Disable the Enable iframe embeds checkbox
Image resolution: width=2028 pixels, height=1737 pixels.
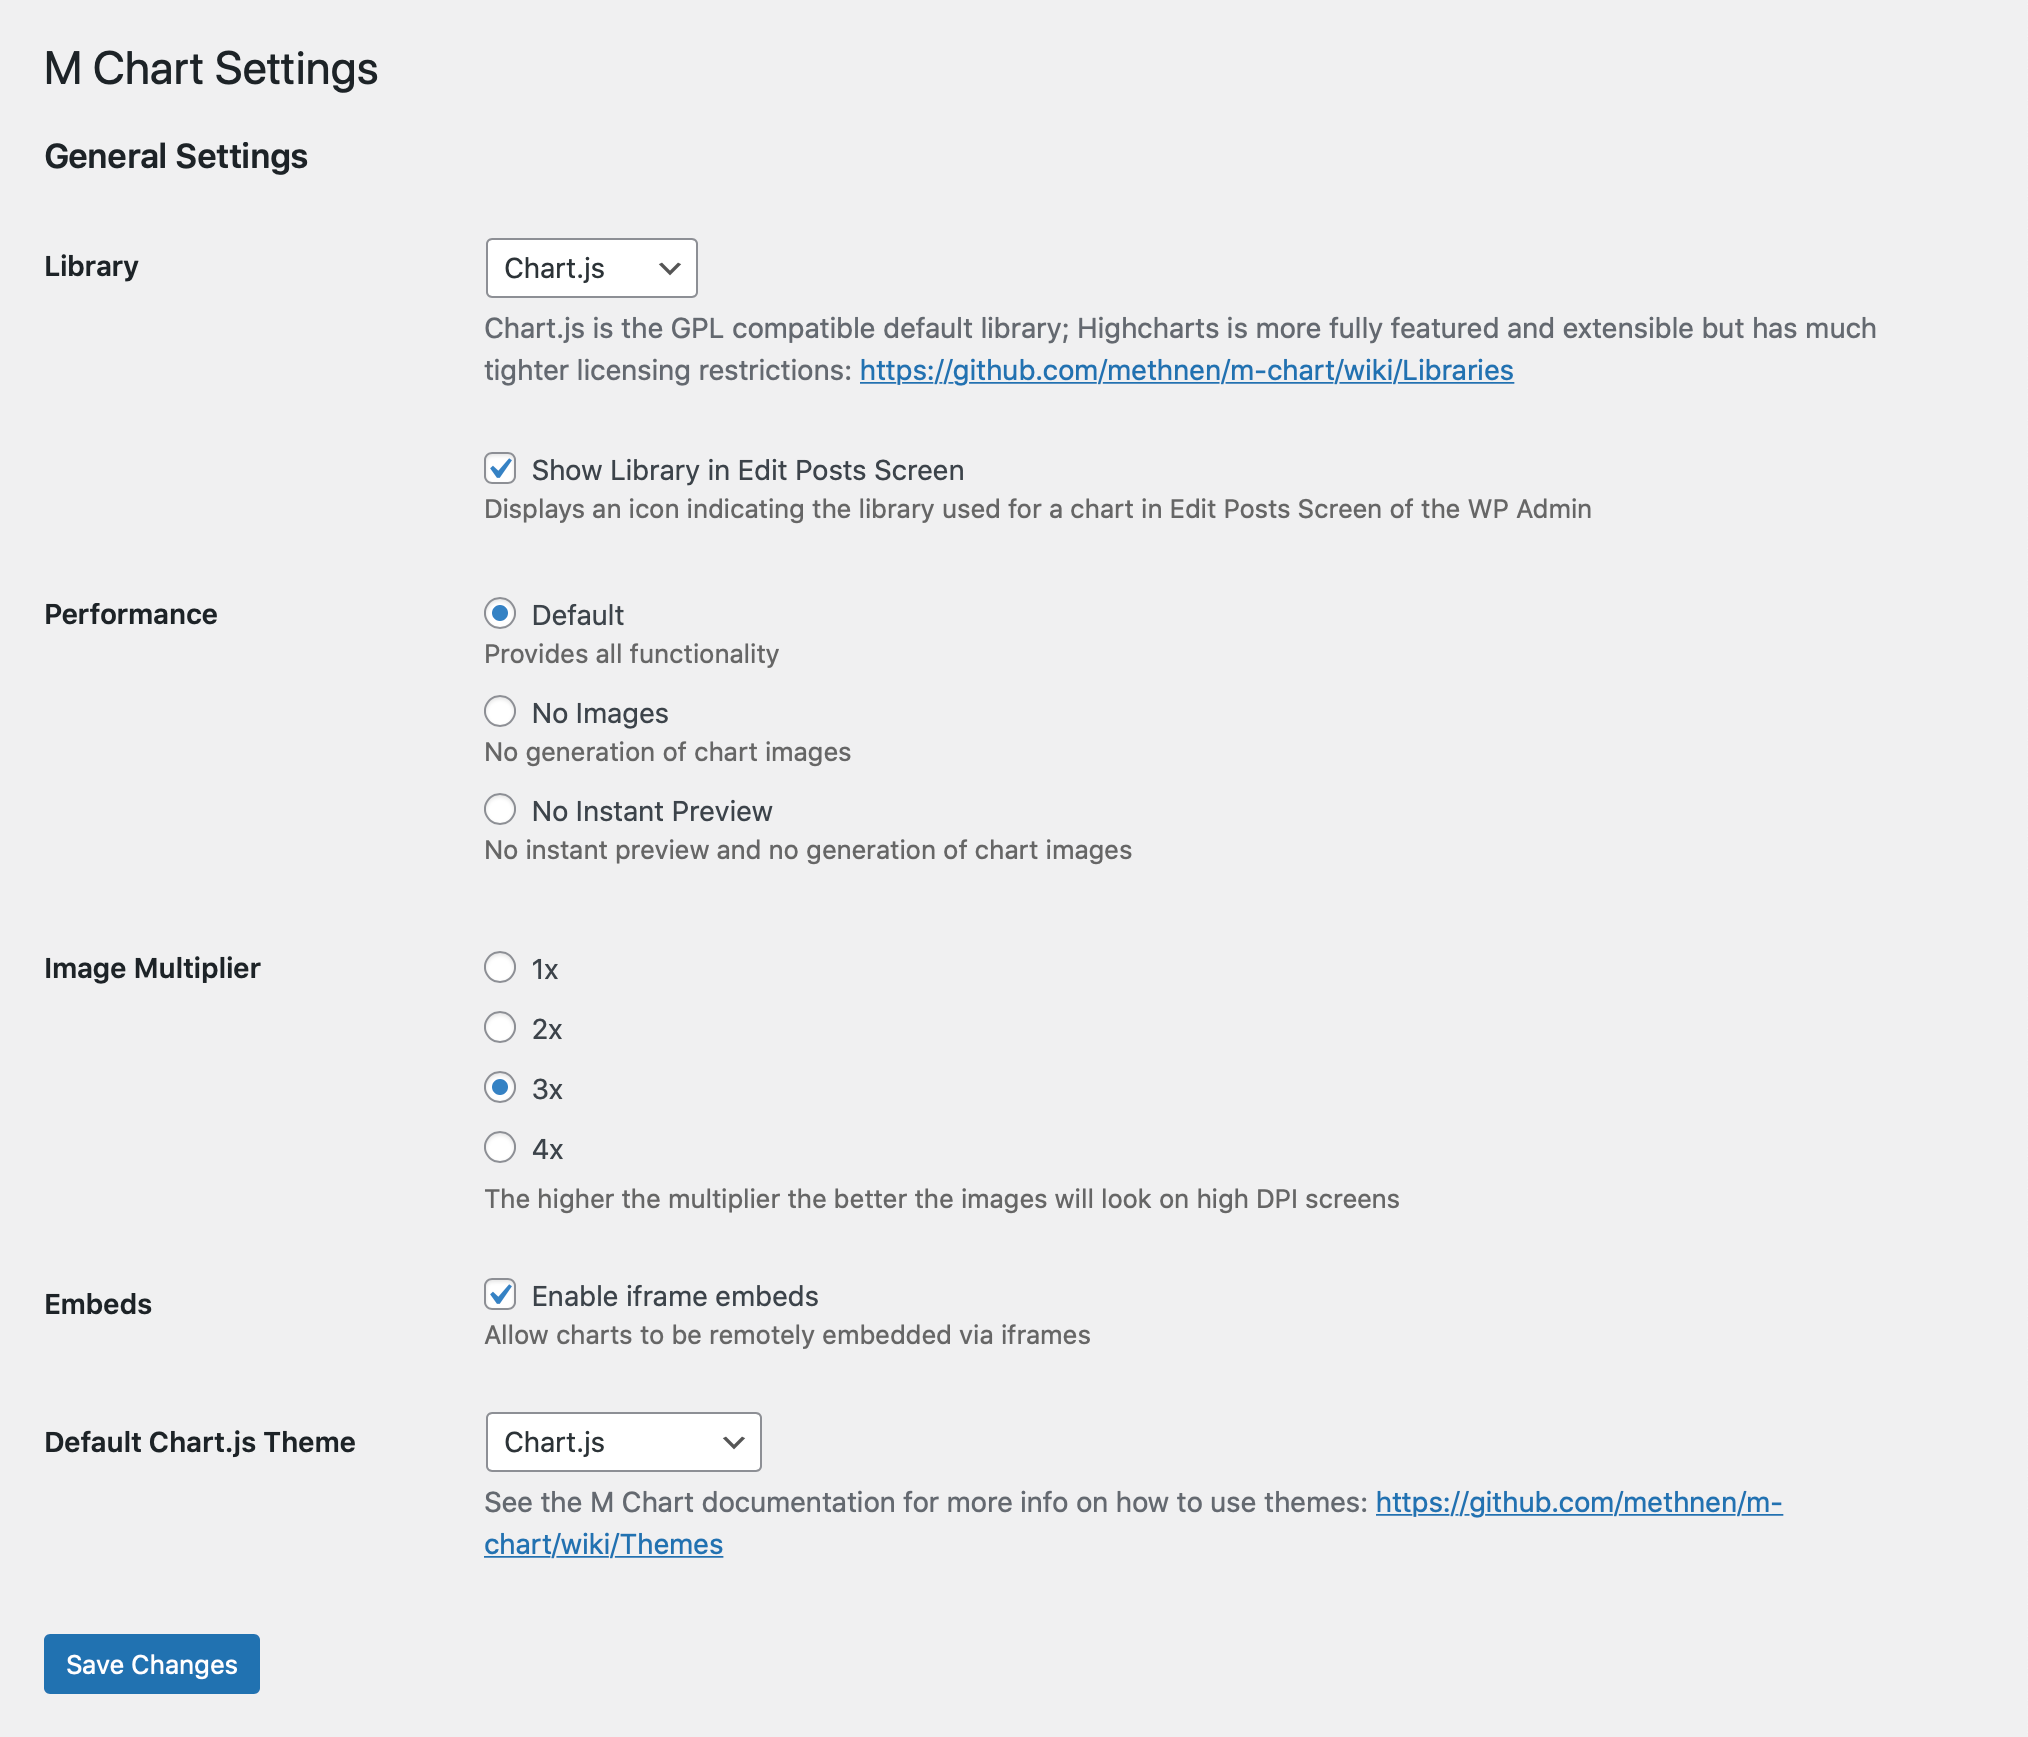(500, 1294)
